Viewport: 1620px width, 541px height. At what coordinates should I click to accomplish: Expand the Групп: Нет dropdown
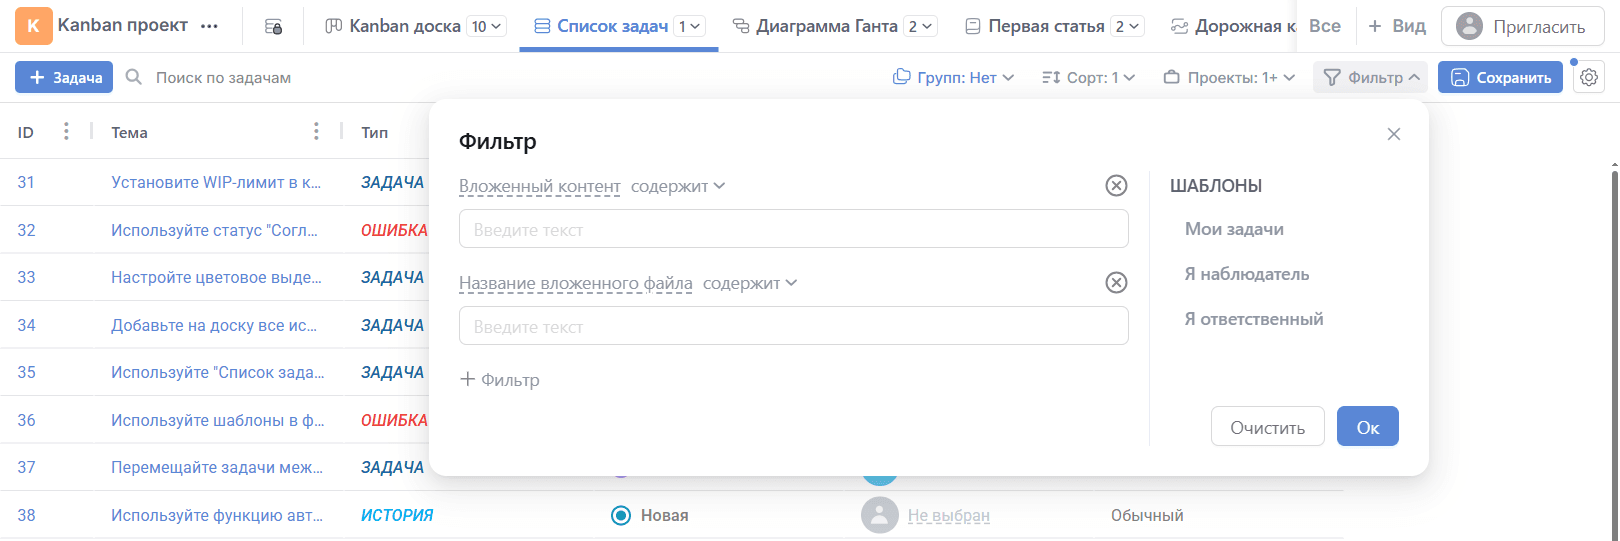(953, 77)
